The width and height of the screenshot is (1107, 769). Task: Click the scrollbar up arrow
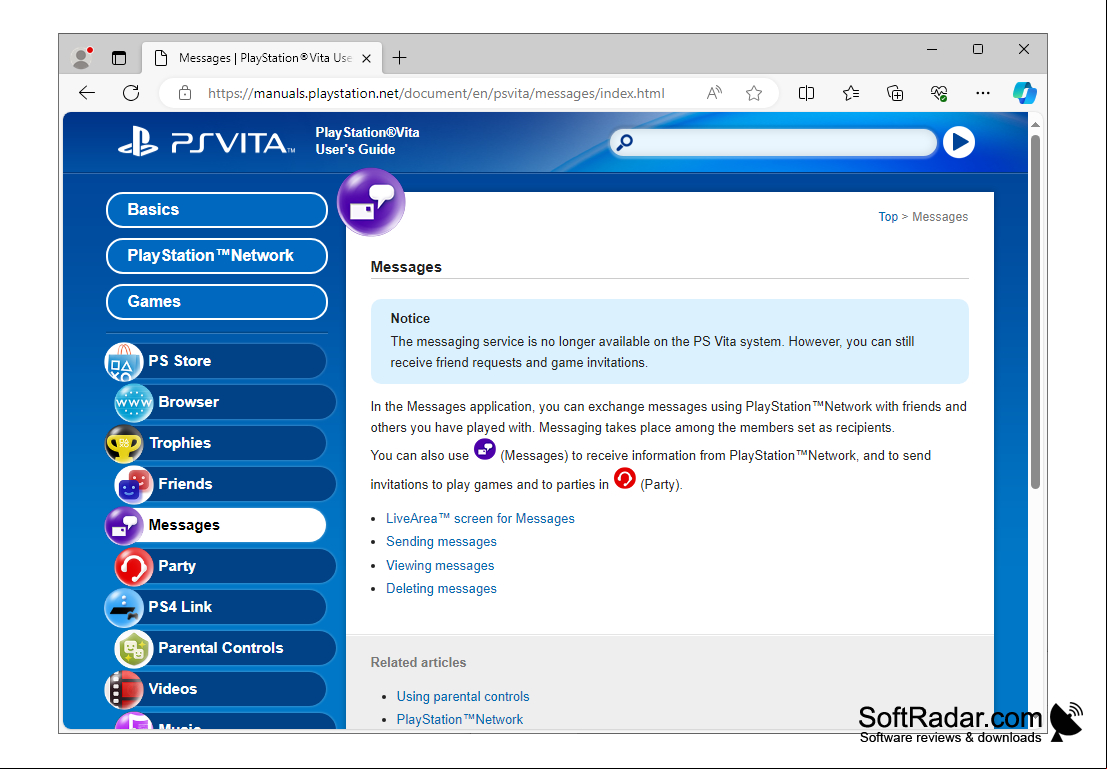click(x=1035, y=124)
